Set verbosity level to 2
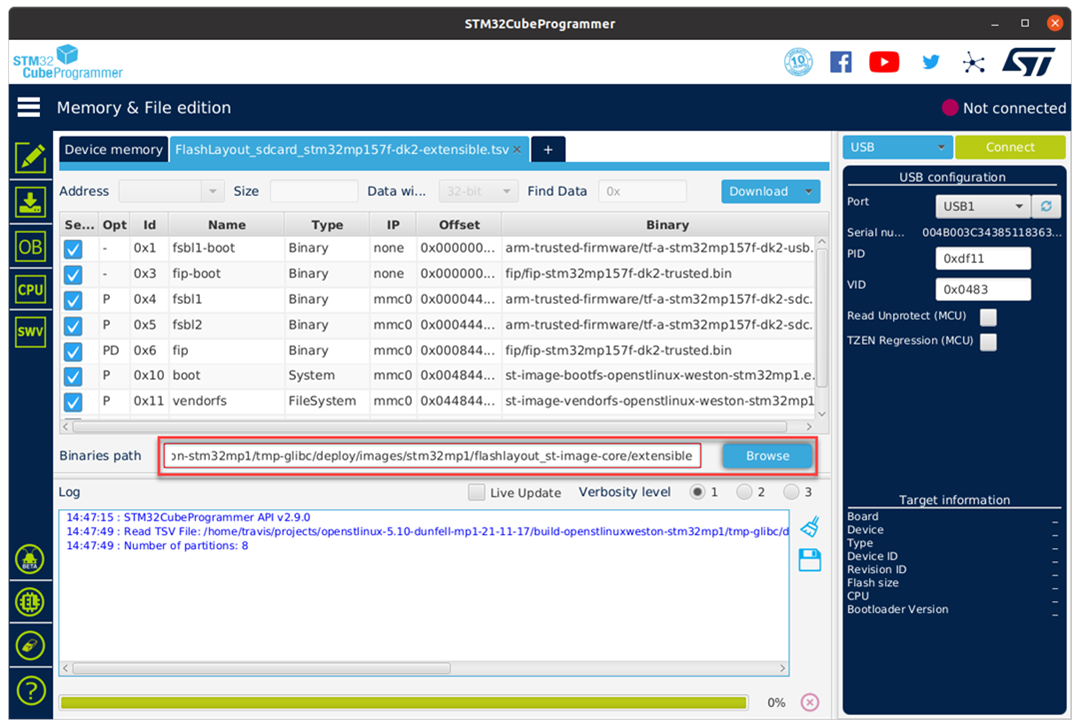 pos(743,492)
